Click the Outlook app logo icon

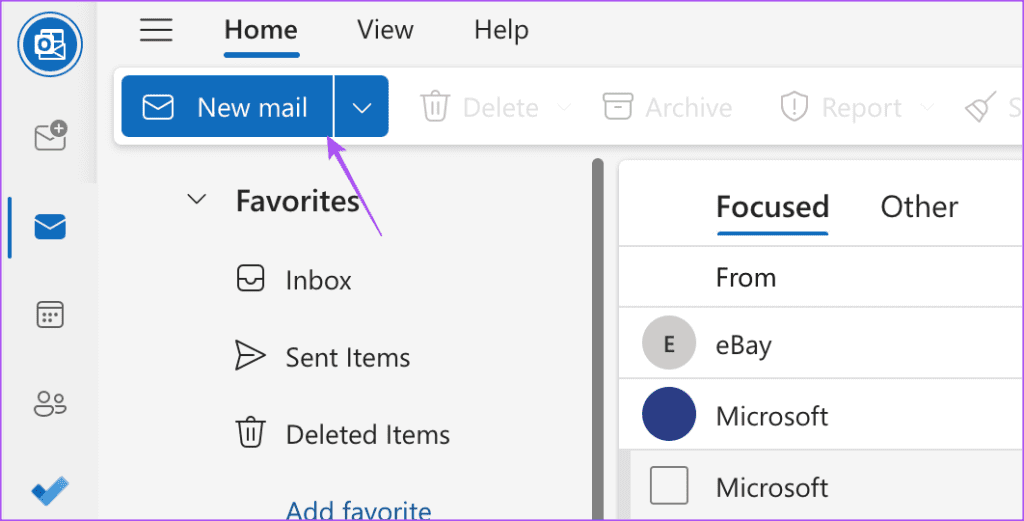pyautogui.click(x=50, y=44)
